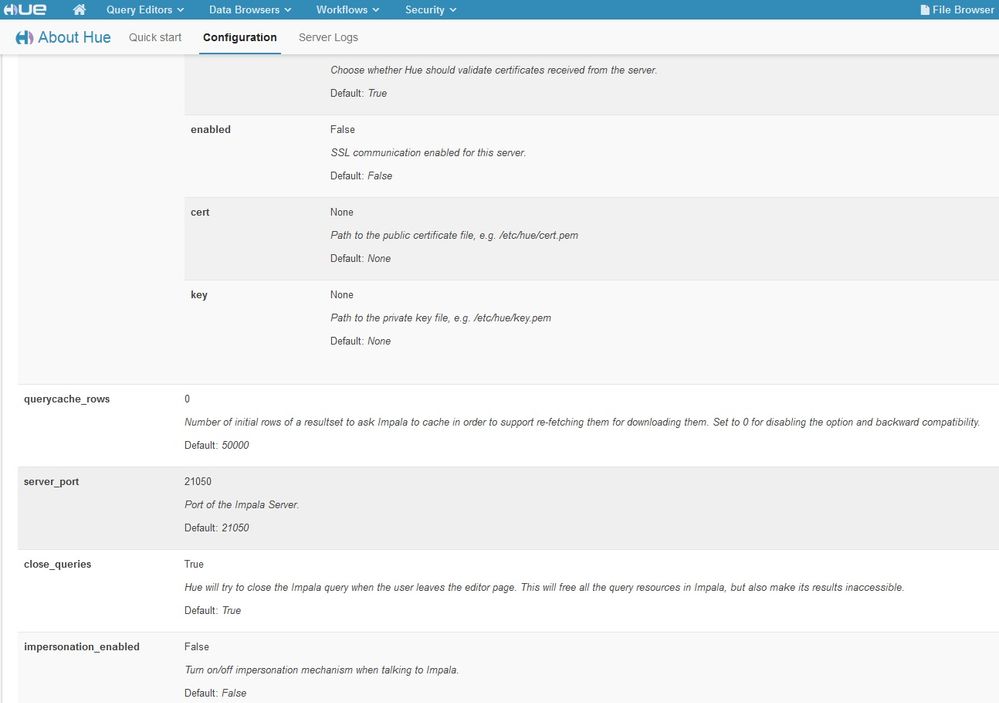The height and width of the screenshot is (703, 999).
Task: Click the close_queries setting label
Action: click(57, 565)
